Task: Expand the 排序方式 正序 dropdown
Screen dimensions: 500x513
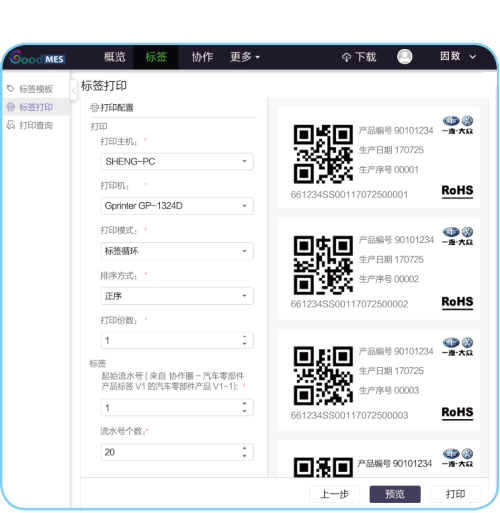Action: (x=177, y=296)
